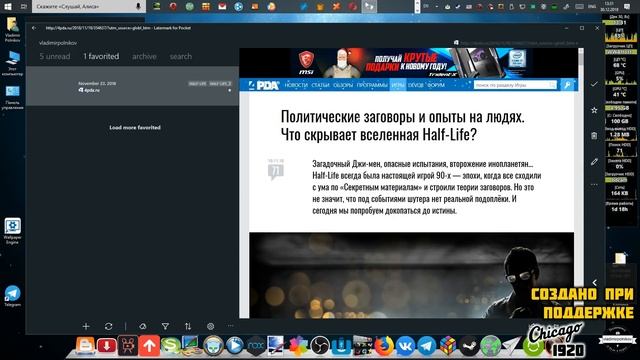Open the Control Panel desktop shortcut
Image resolution: width=640 pixels, height=360 pixels.
tap(12, 98)
